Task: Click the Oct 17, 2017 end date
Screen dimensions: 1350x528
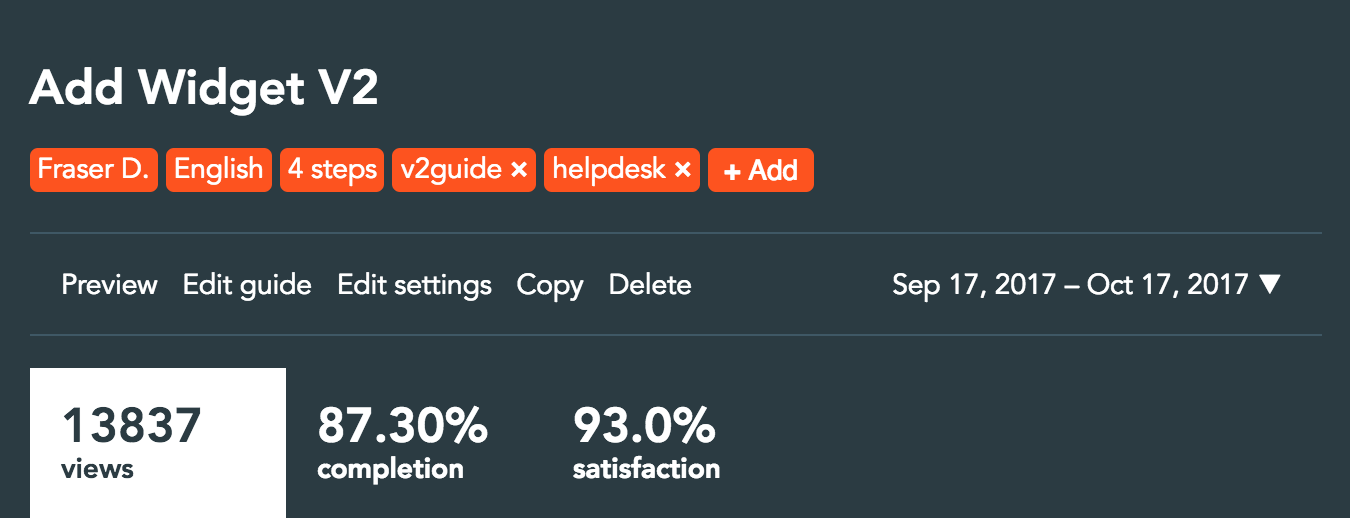Action: pos(1167,285)
